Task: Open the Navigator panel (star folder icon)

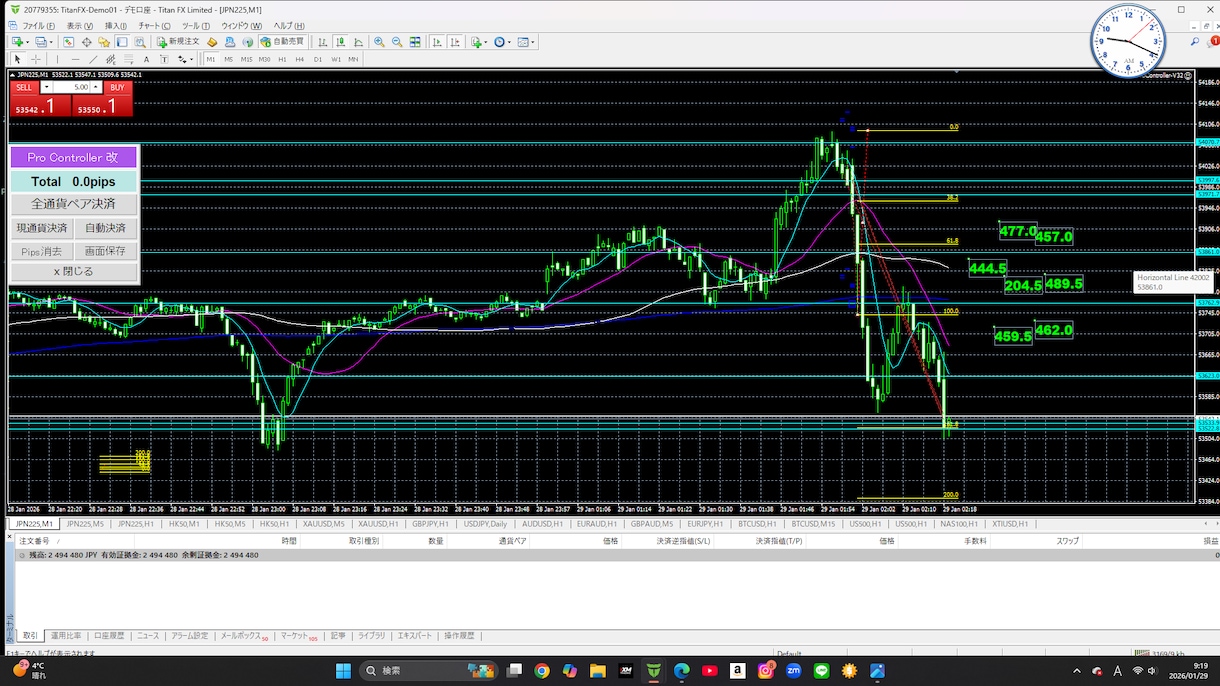Action: (x=104, y=42)
